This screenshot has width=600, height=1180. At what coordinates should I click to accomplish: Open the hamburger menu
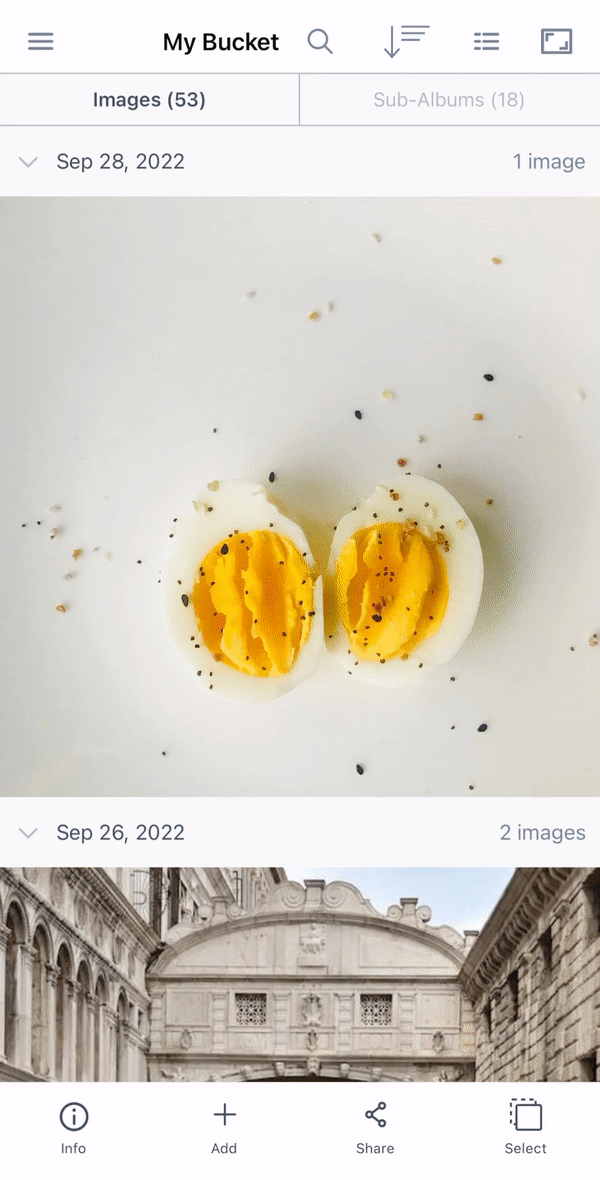pyautogui.click(x=41, y=41)
